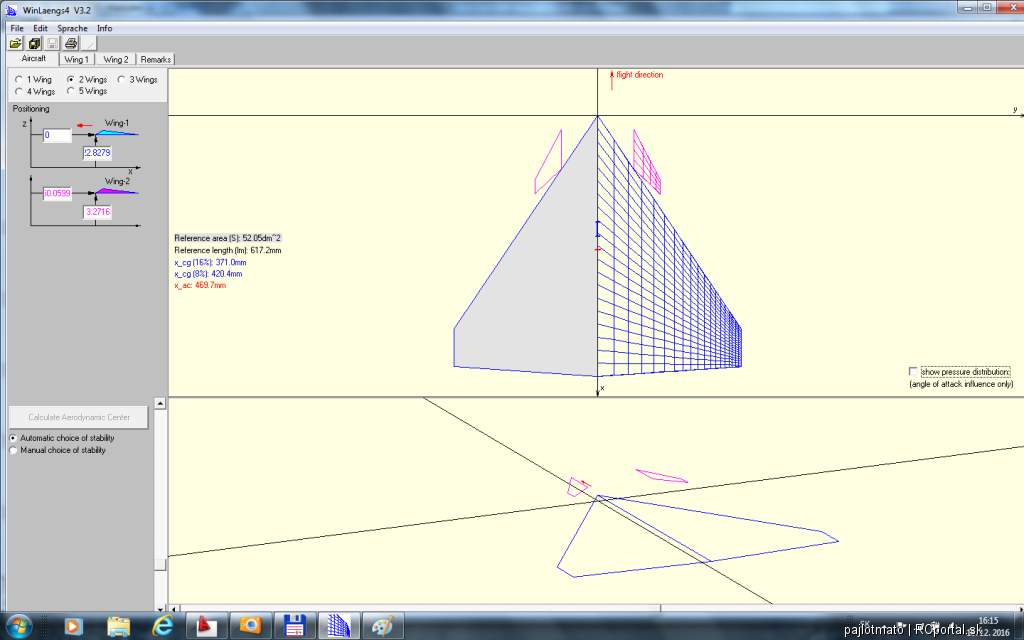
Task: Switch to the Paint palette taskbar app
Action: pos(383,626)
